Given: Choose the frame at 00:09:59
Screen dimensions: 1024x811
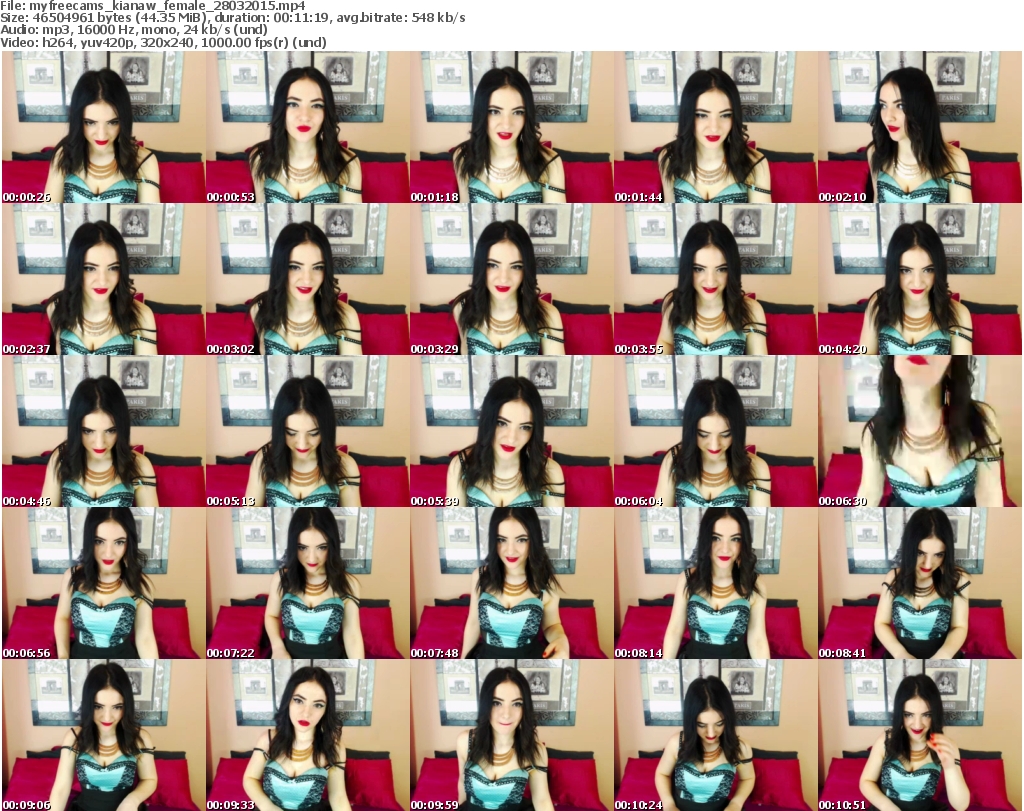Looking at the screenshot, I should 511,735.
